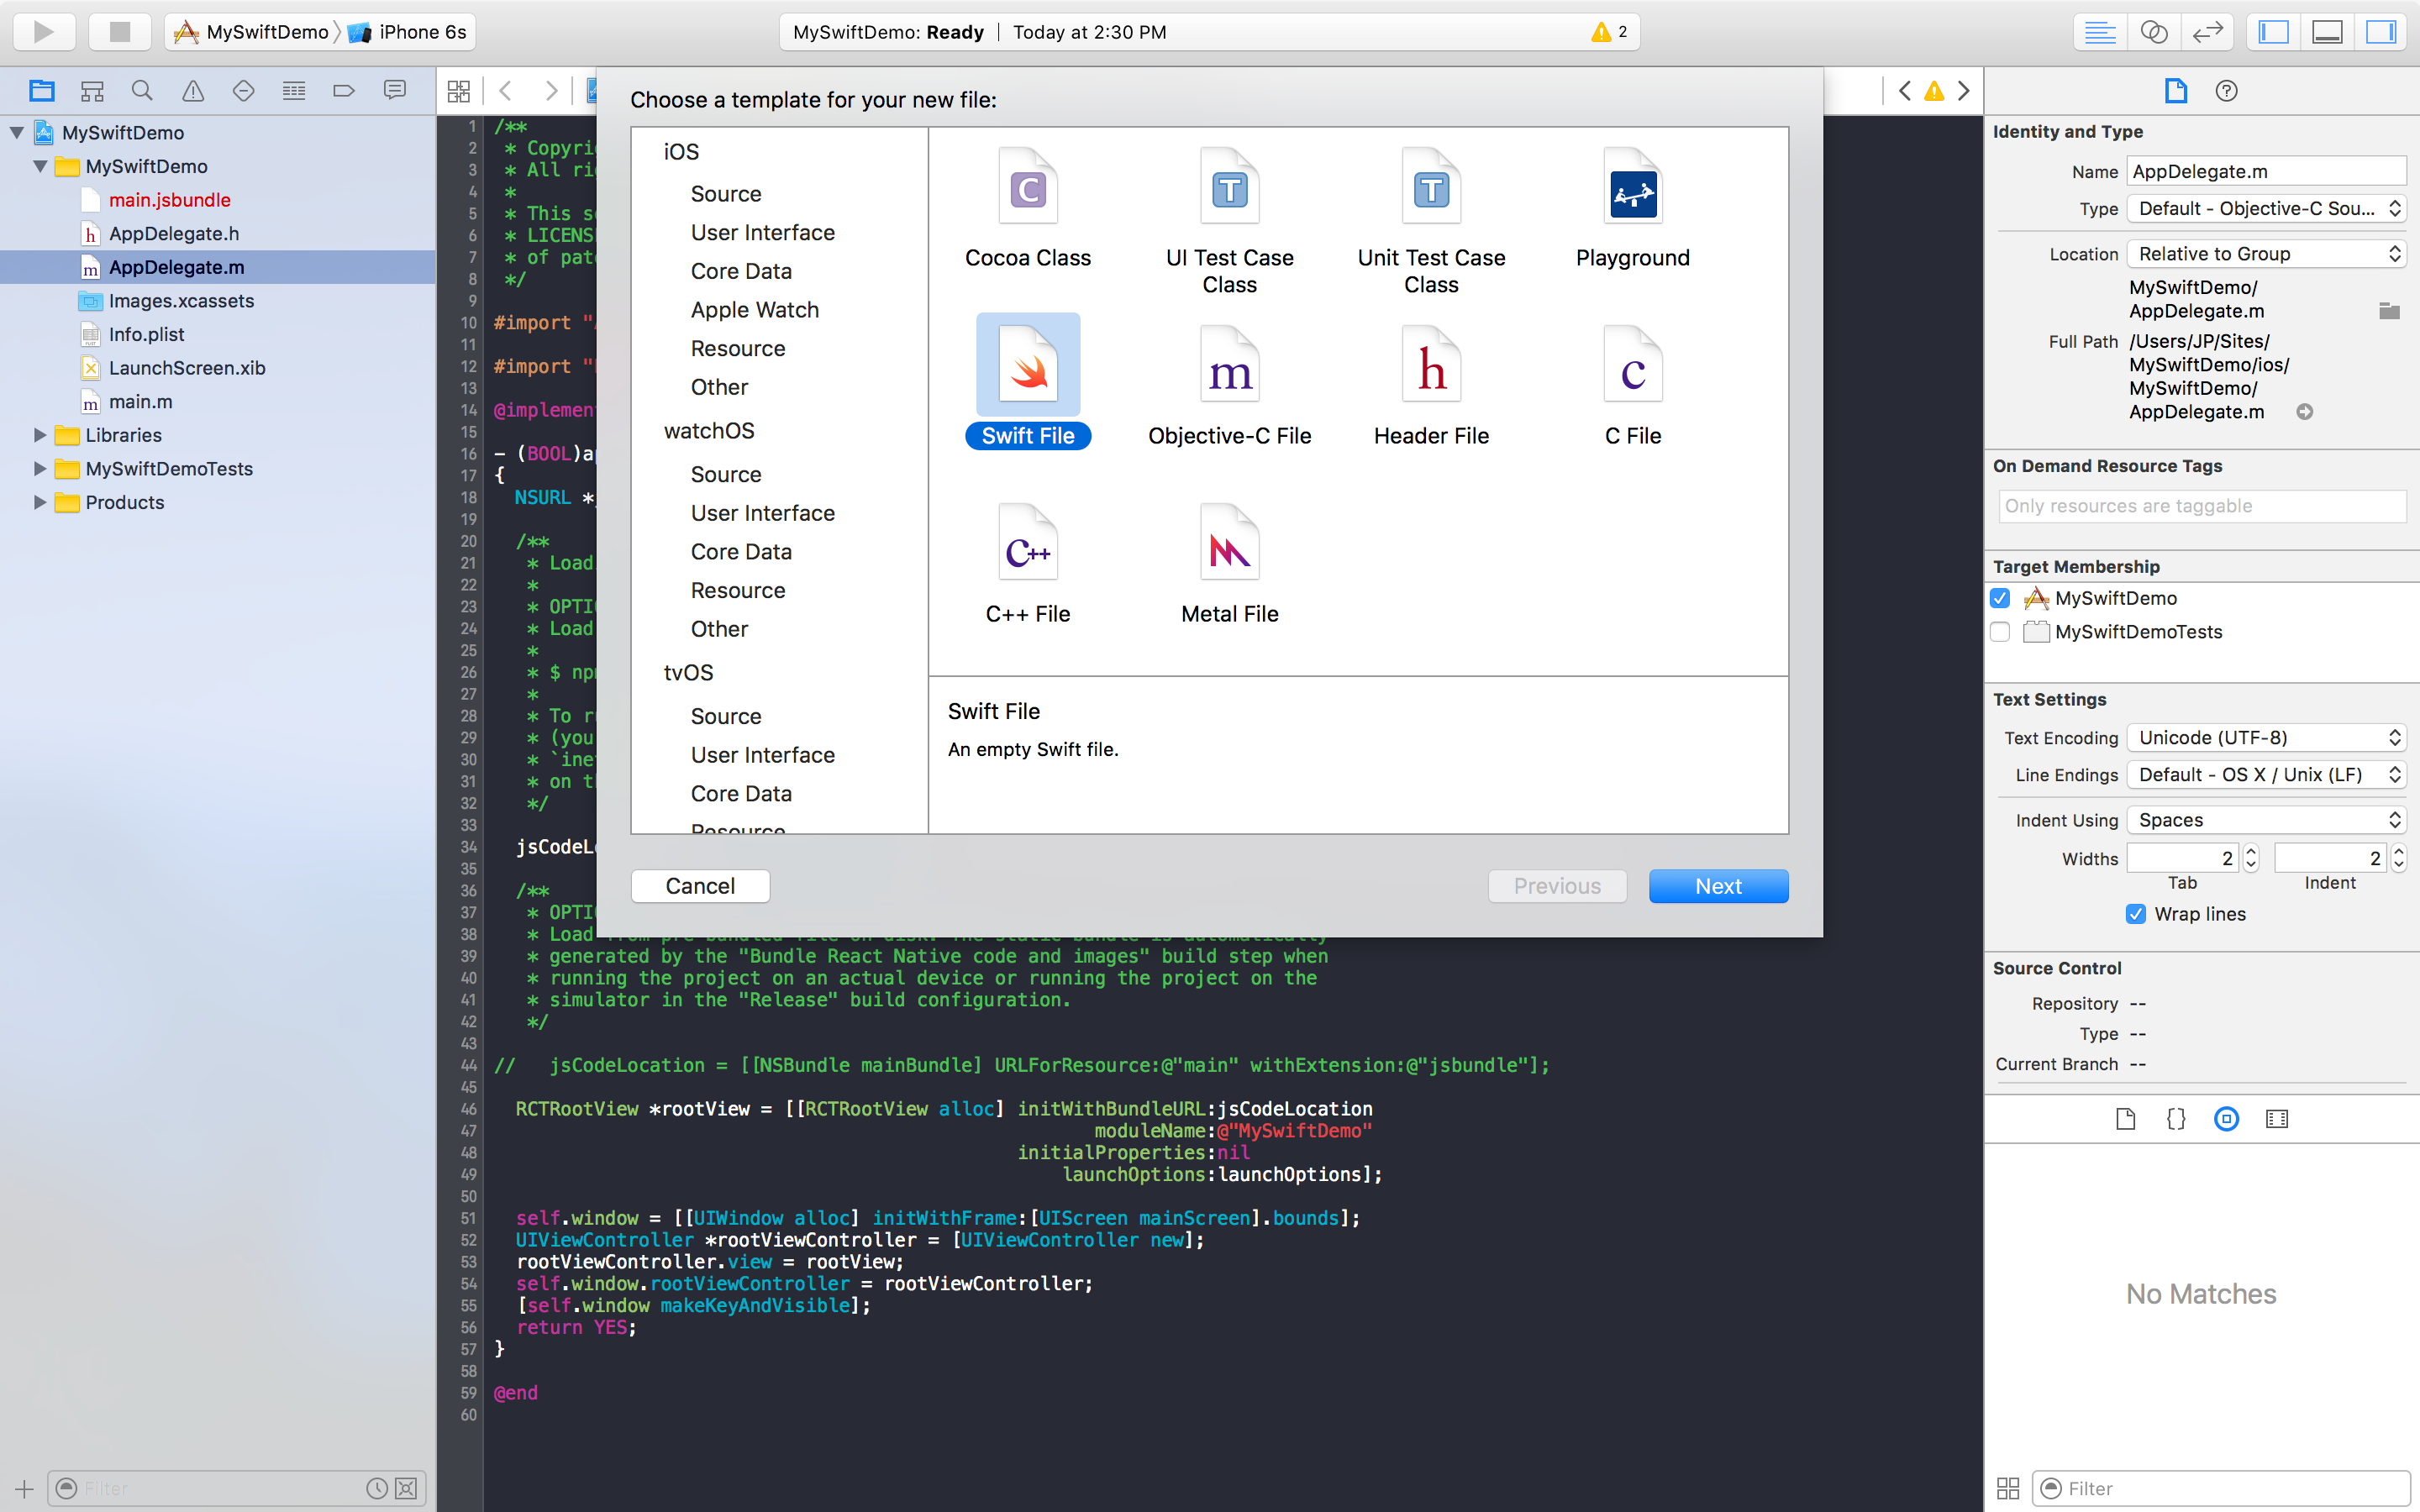Toggle the Wrap lines checkbox
The image size is (2420, 1512).
point(2135,914)
